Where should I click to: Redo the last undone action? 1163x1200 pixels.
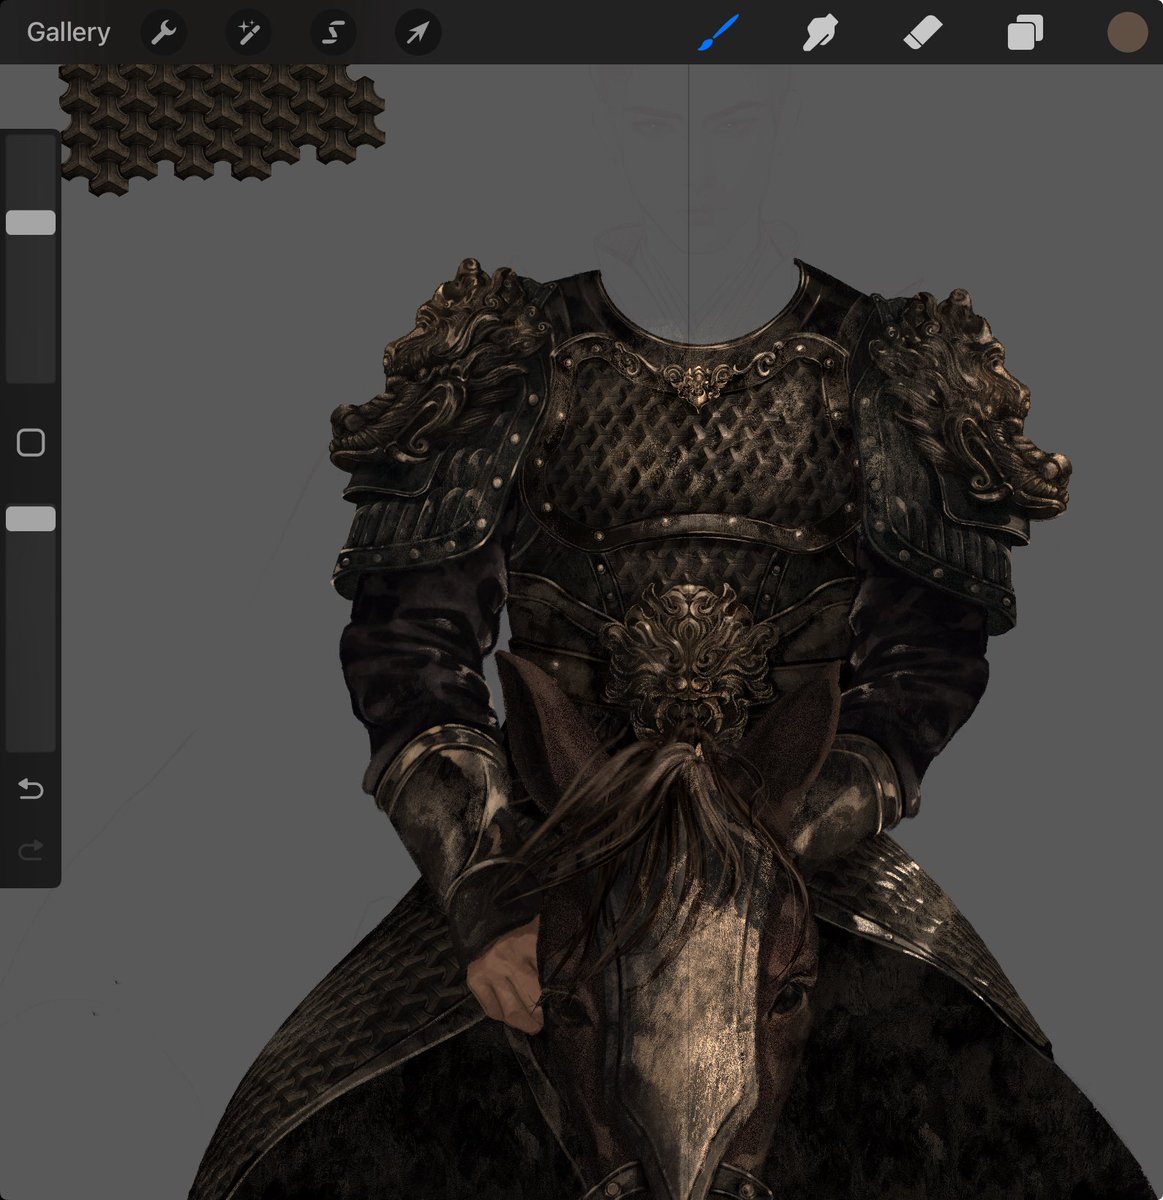click(x=31, y=850)
